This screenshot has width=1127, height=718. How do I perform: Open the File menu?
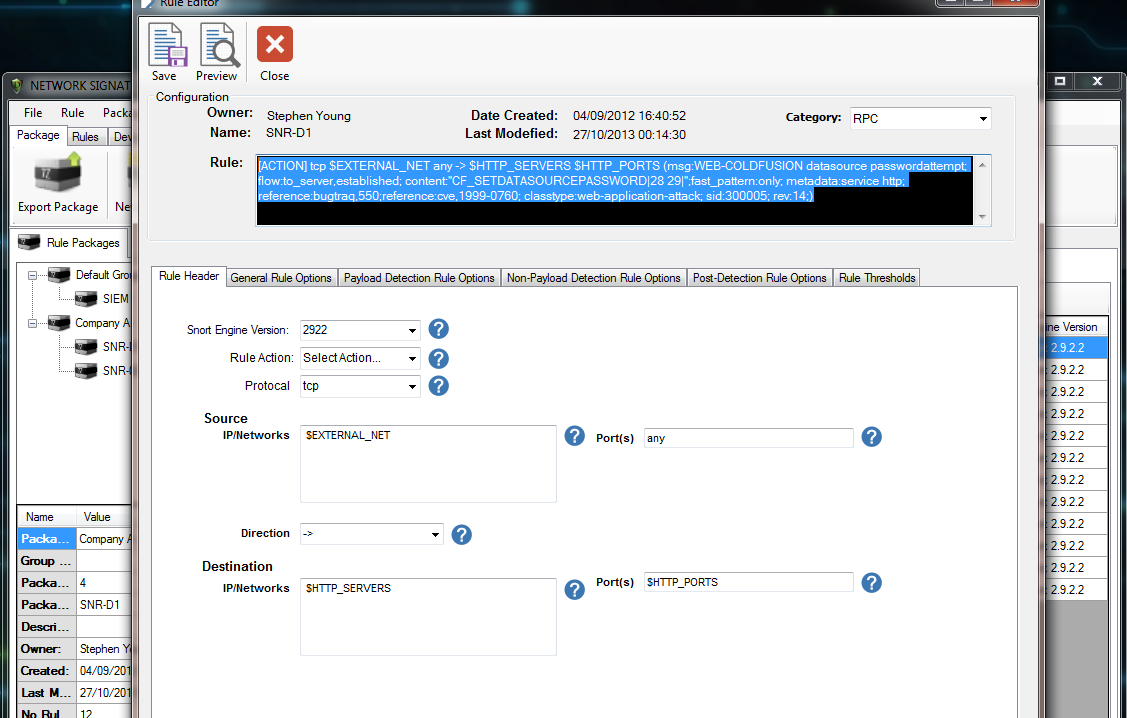coord(33,113)
